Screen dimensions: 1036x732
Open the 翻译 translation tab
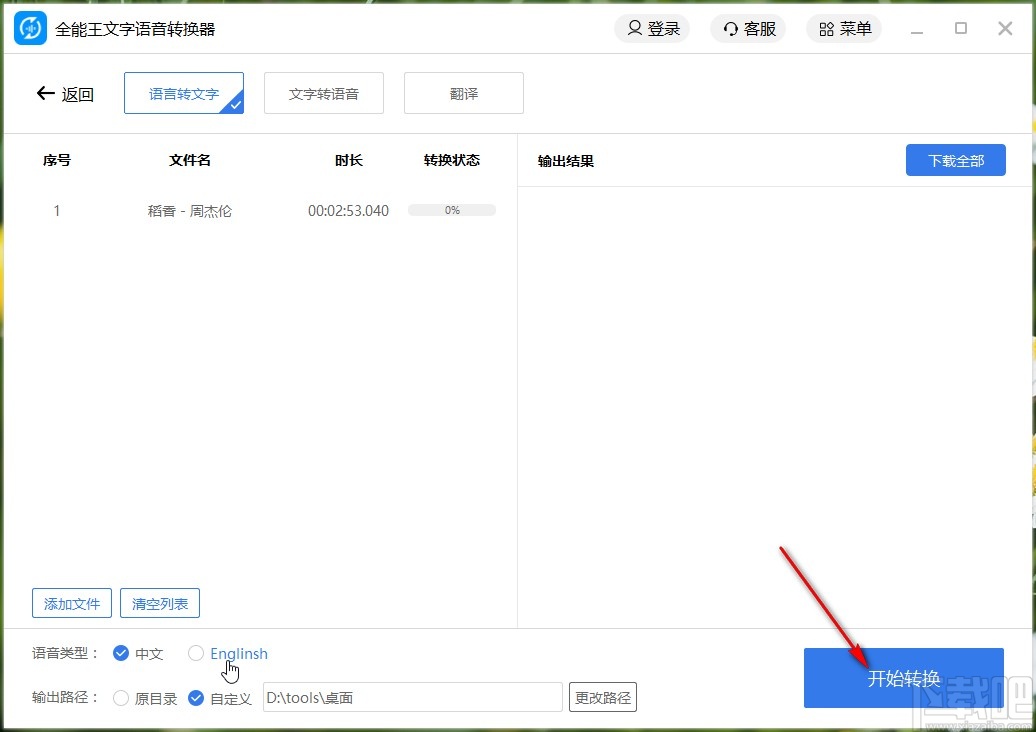[463, 92]
